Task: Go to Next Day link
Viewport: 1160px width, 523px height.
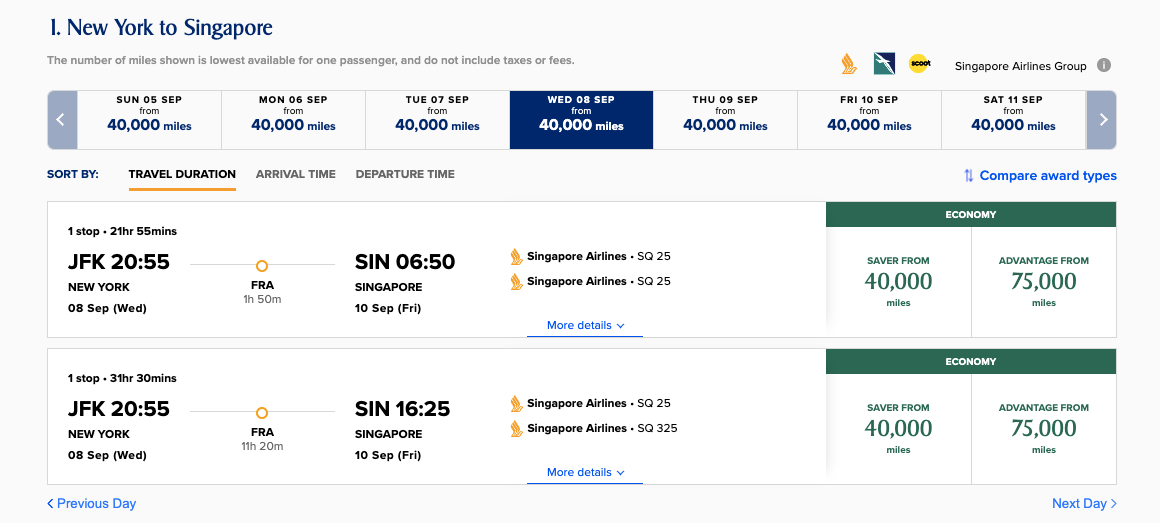Action: (x=1084, y=504)
